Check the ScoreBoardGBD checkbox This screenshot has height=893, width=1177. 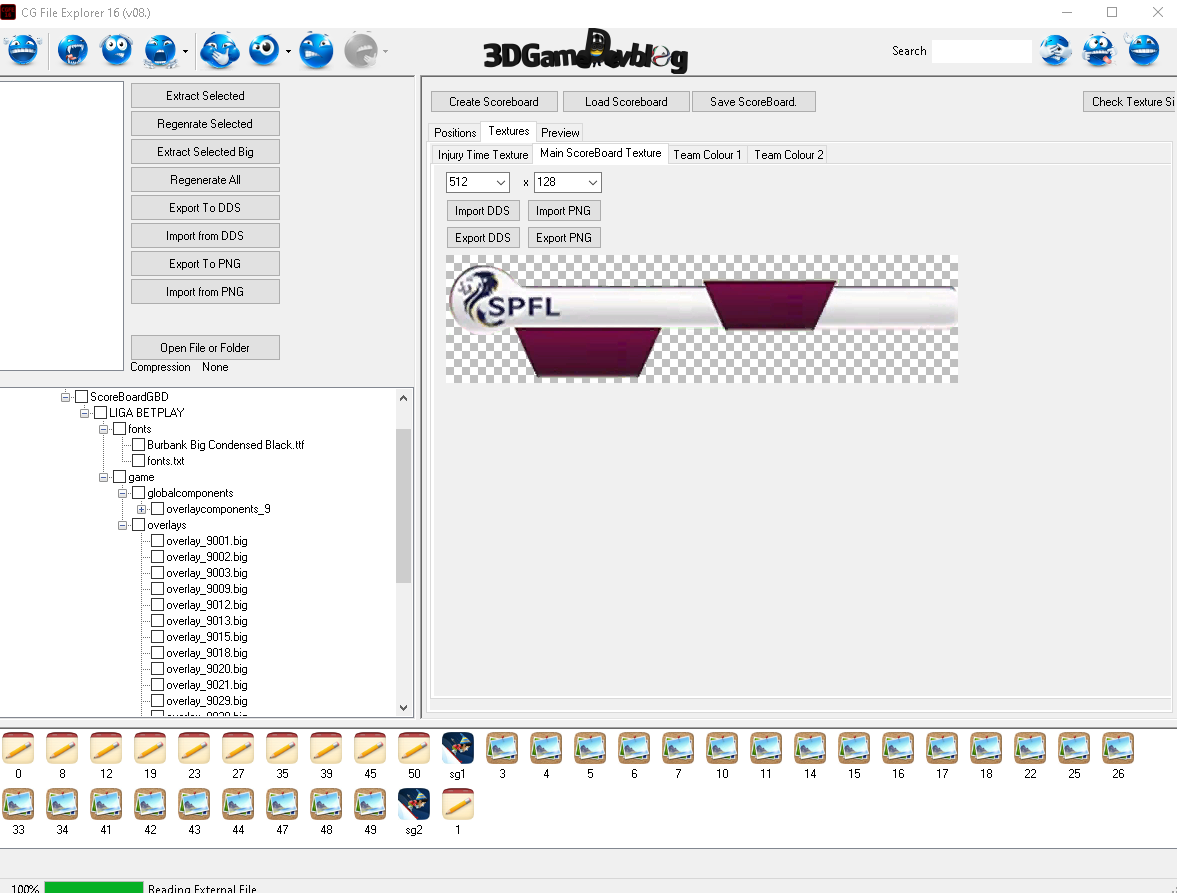click(82, 397)
